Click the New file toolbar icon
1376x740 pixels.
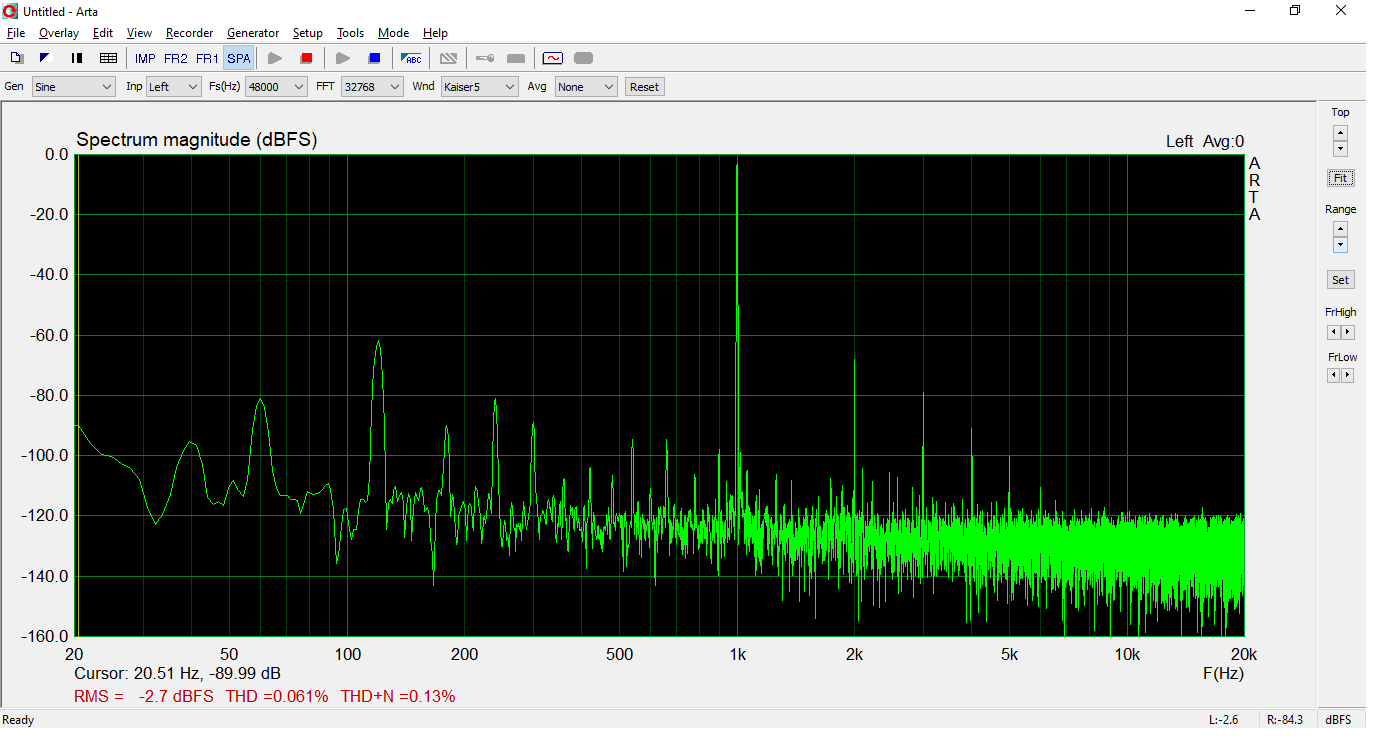pyautogui.click(x=16, y=58)
